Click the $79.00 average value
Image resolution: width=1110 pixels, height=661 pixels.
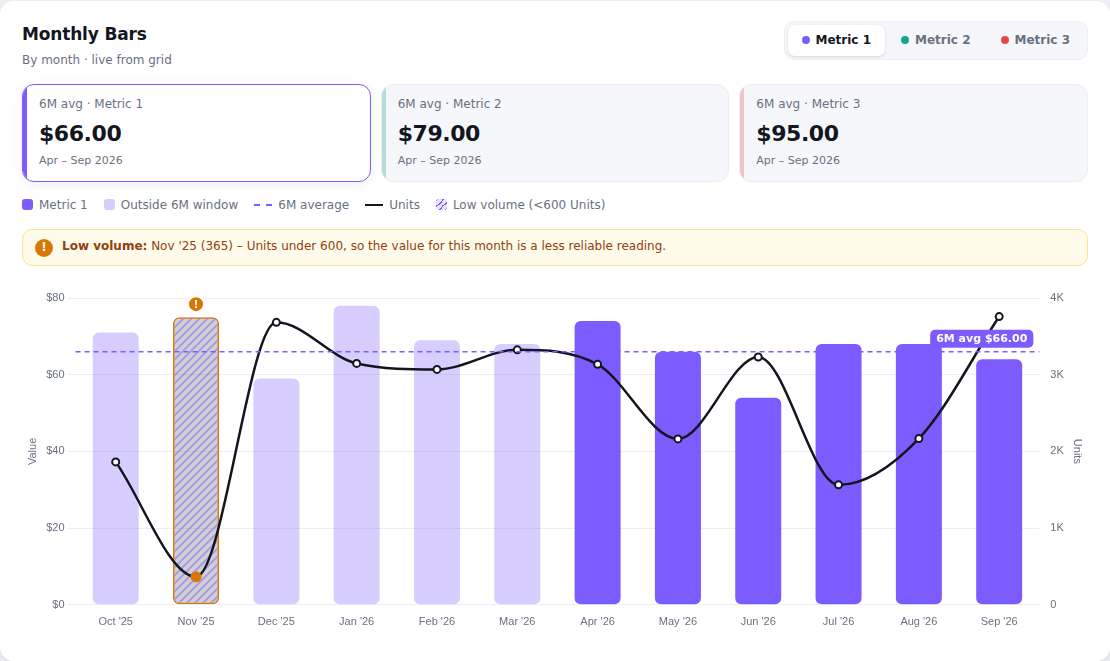pos(439,133)
